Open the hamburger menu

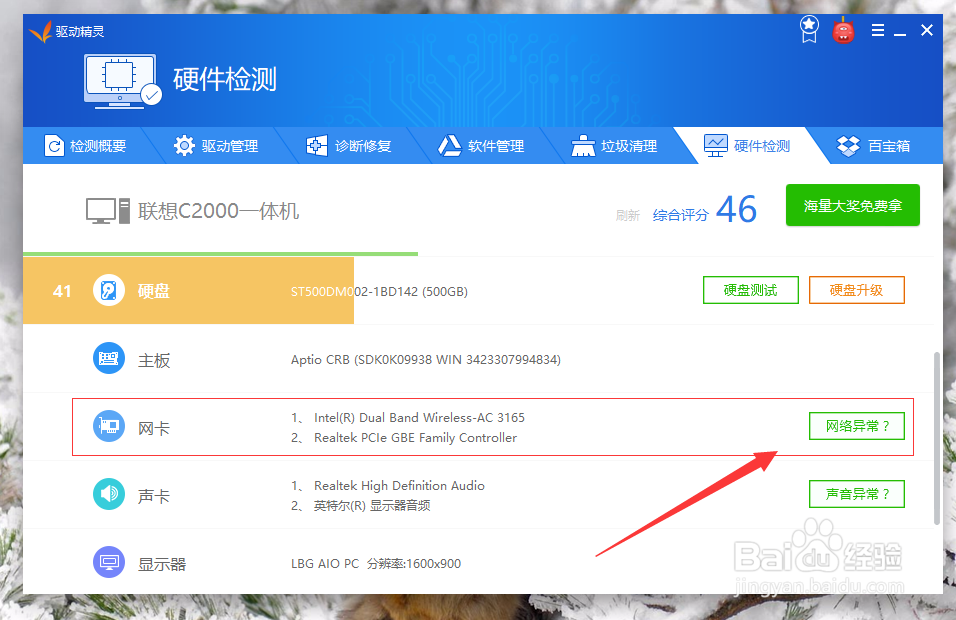(877, 30)
